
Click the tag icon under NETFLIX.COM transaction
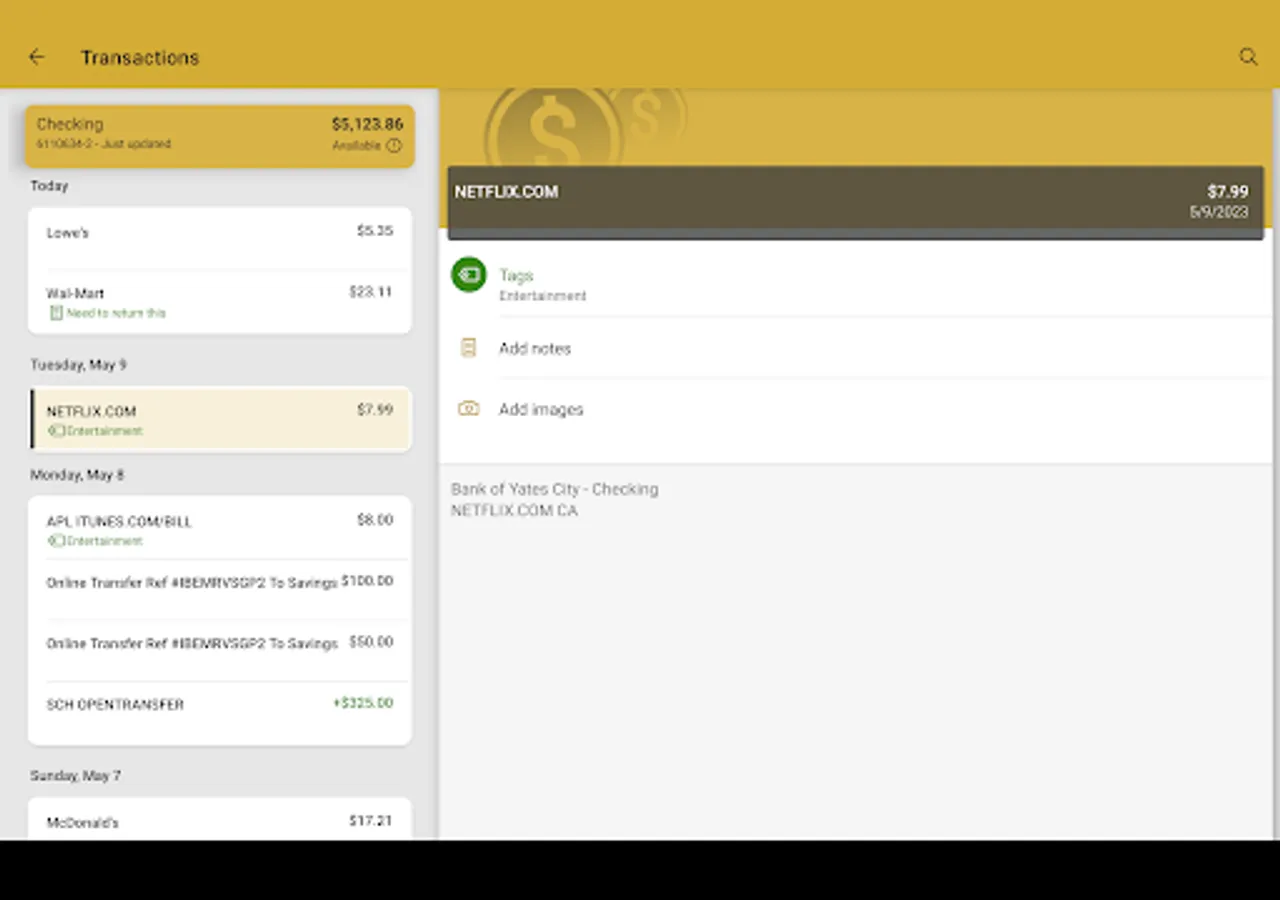56,431
